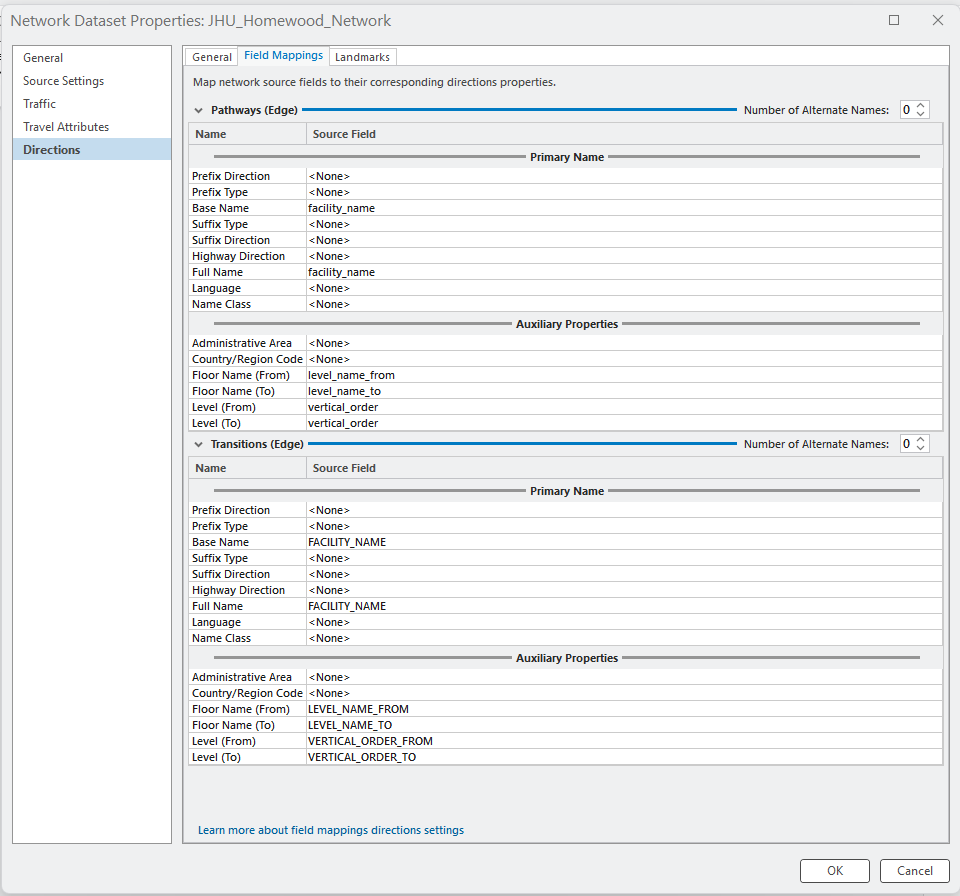Screen dimensions: 960x896
Task: Open Learn more about field mappings link
Action: [331, 830]
